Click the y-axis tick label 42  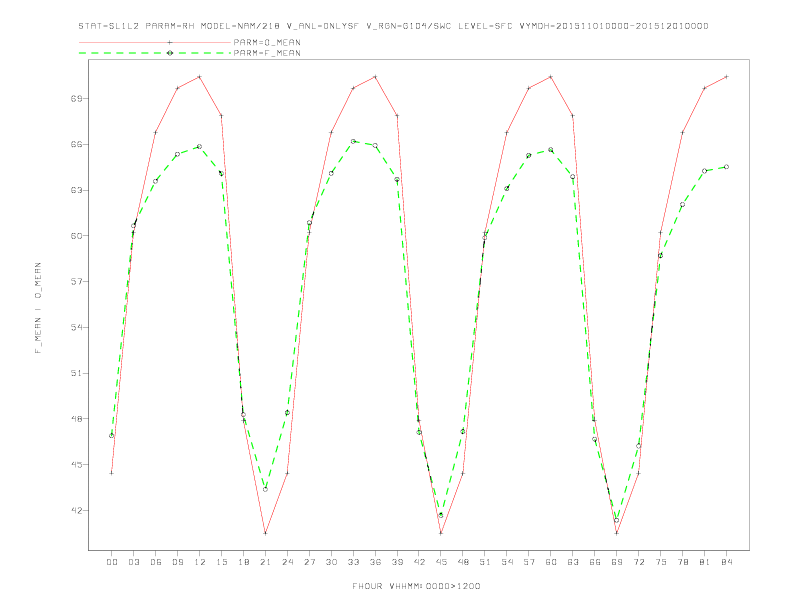coord(76,511)
